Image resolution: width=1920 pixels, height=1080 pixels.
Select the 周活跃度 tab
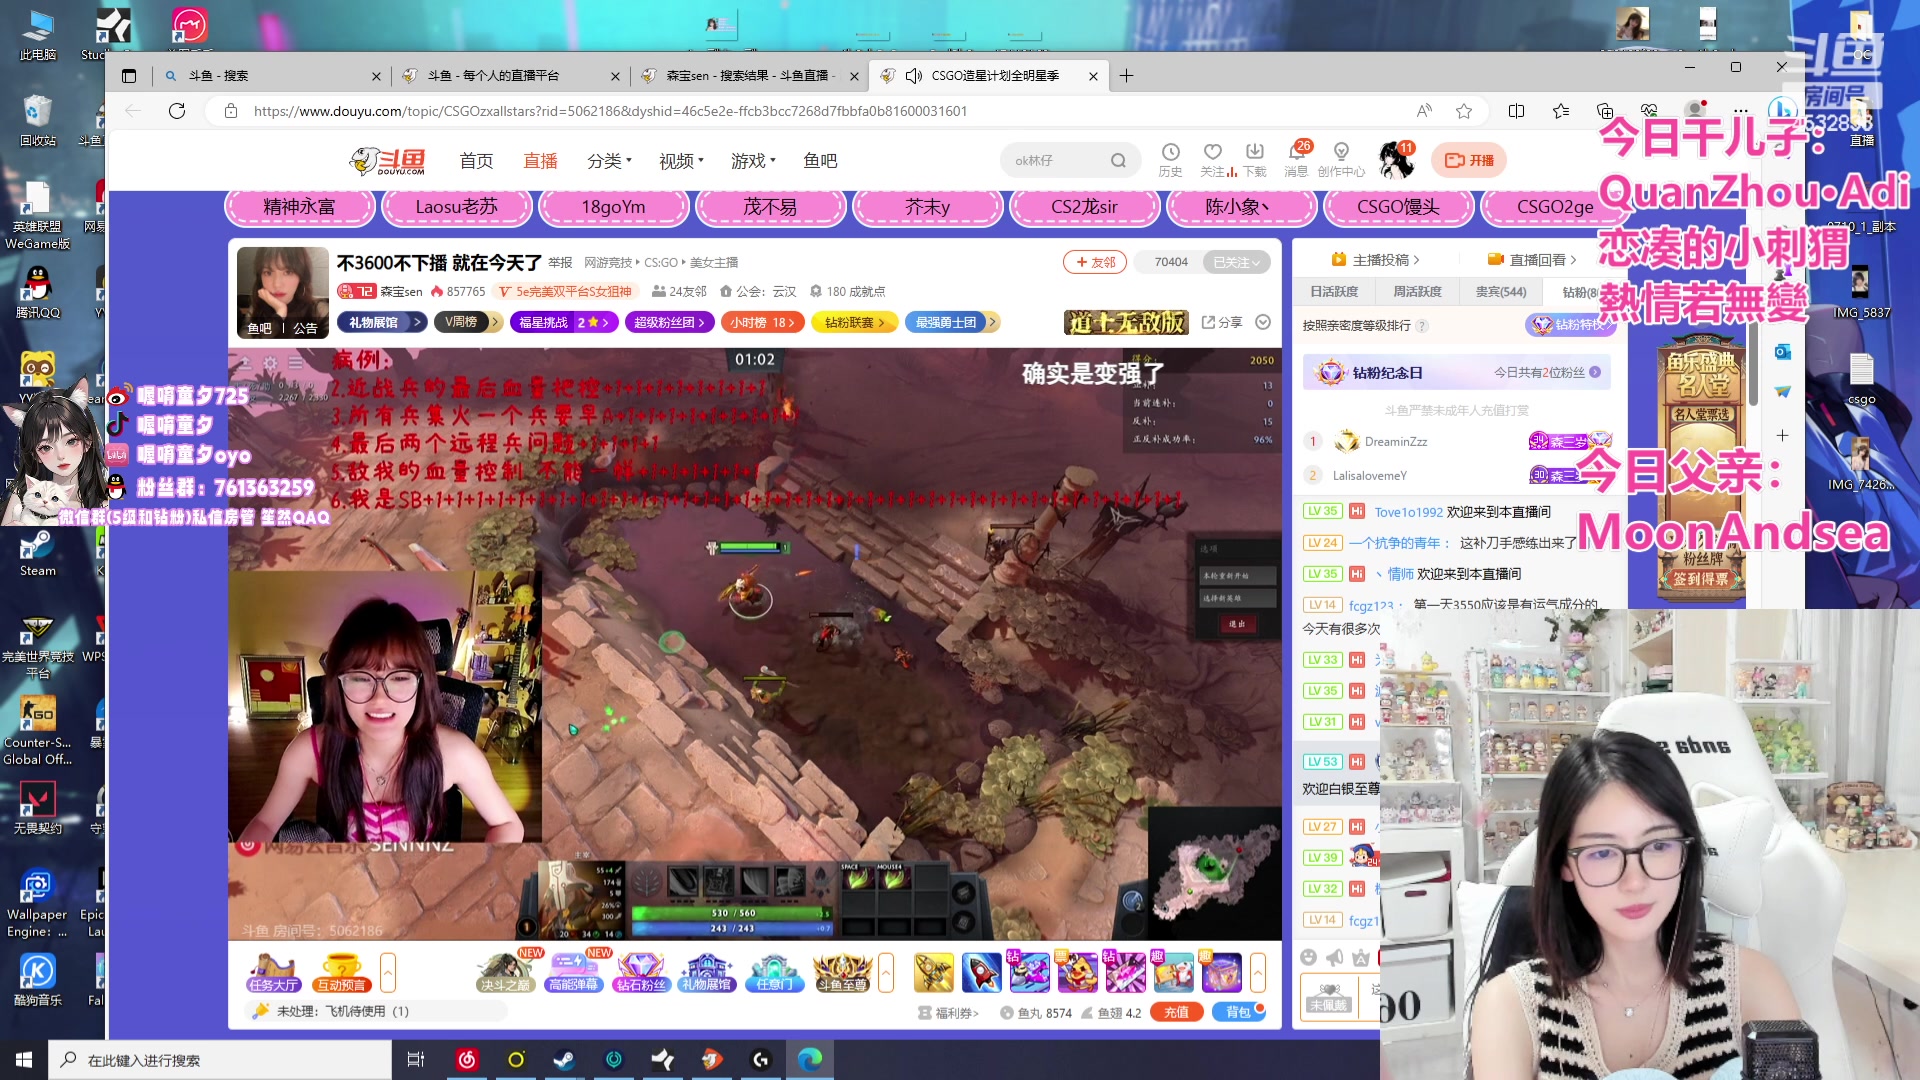[x=1417, y=292]
